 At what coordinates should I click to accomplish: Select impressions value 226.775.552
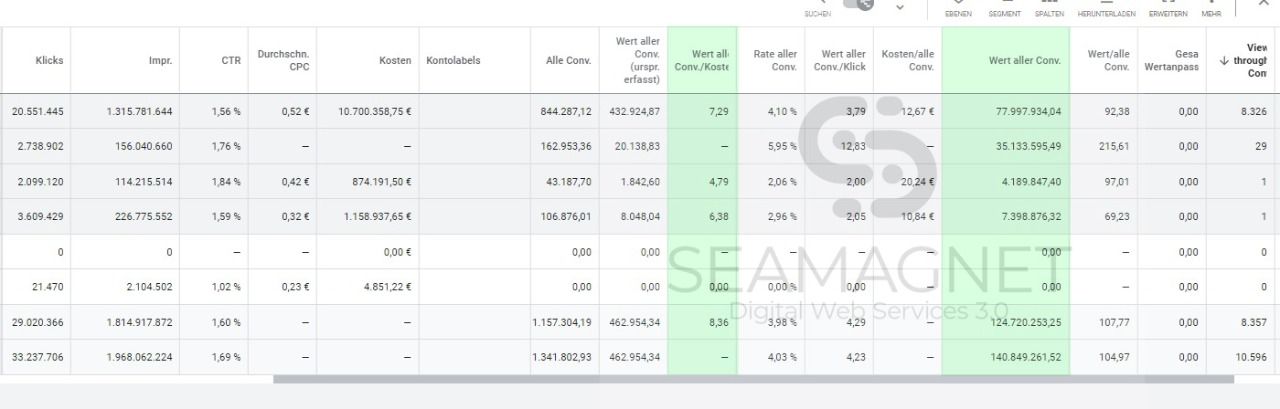pyautogui.click(x=145, y=216)
